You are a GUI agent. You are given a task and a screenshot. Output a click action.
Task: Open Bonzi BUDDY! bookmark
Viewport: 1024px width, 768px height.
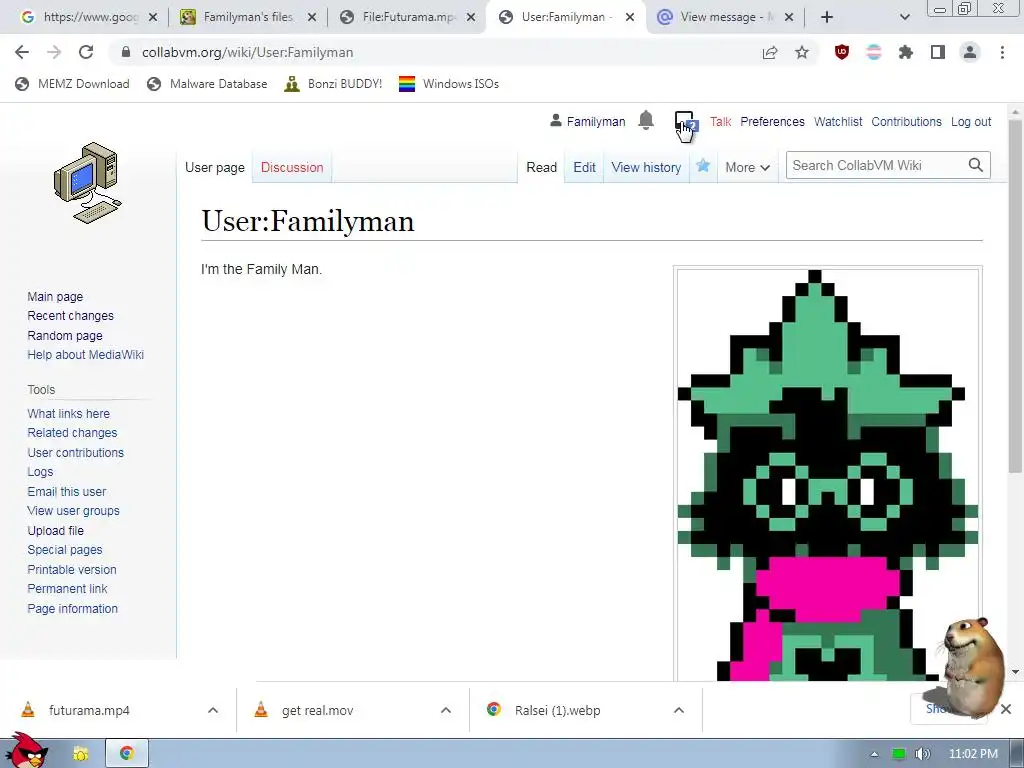[x=333, y=84]
